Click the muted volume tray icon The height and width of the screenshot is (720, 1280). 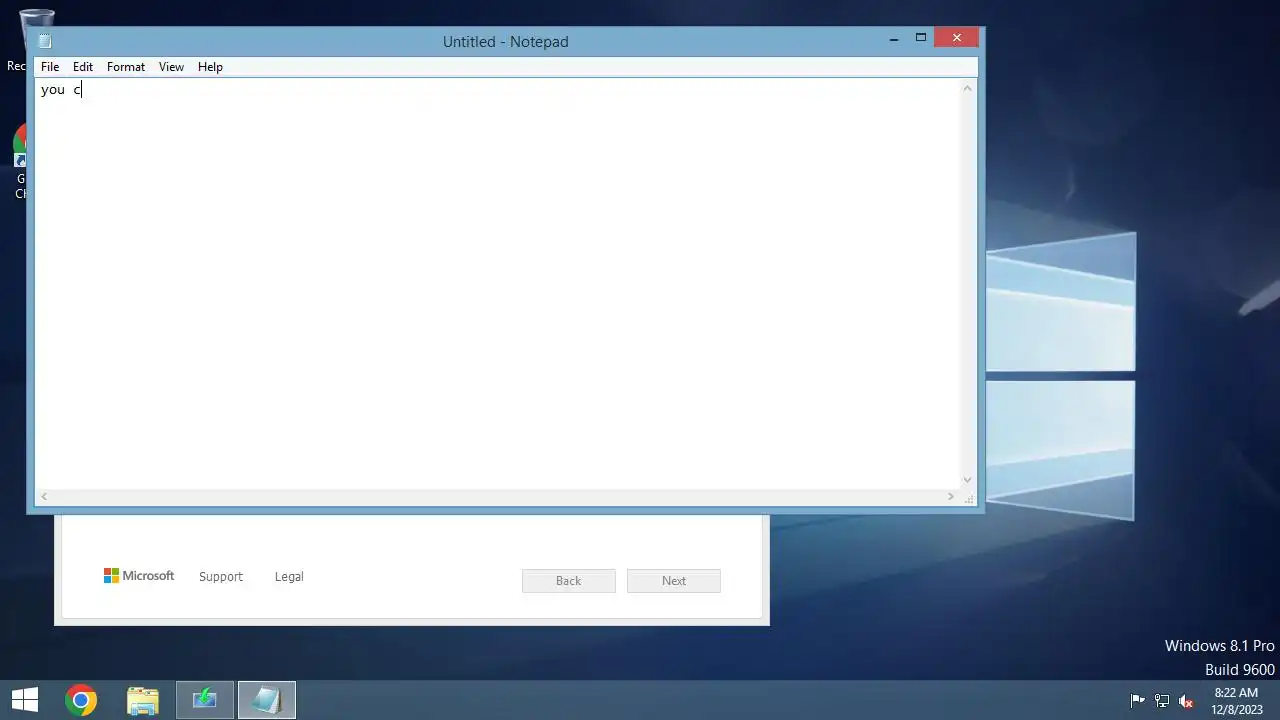(1186, 701)
